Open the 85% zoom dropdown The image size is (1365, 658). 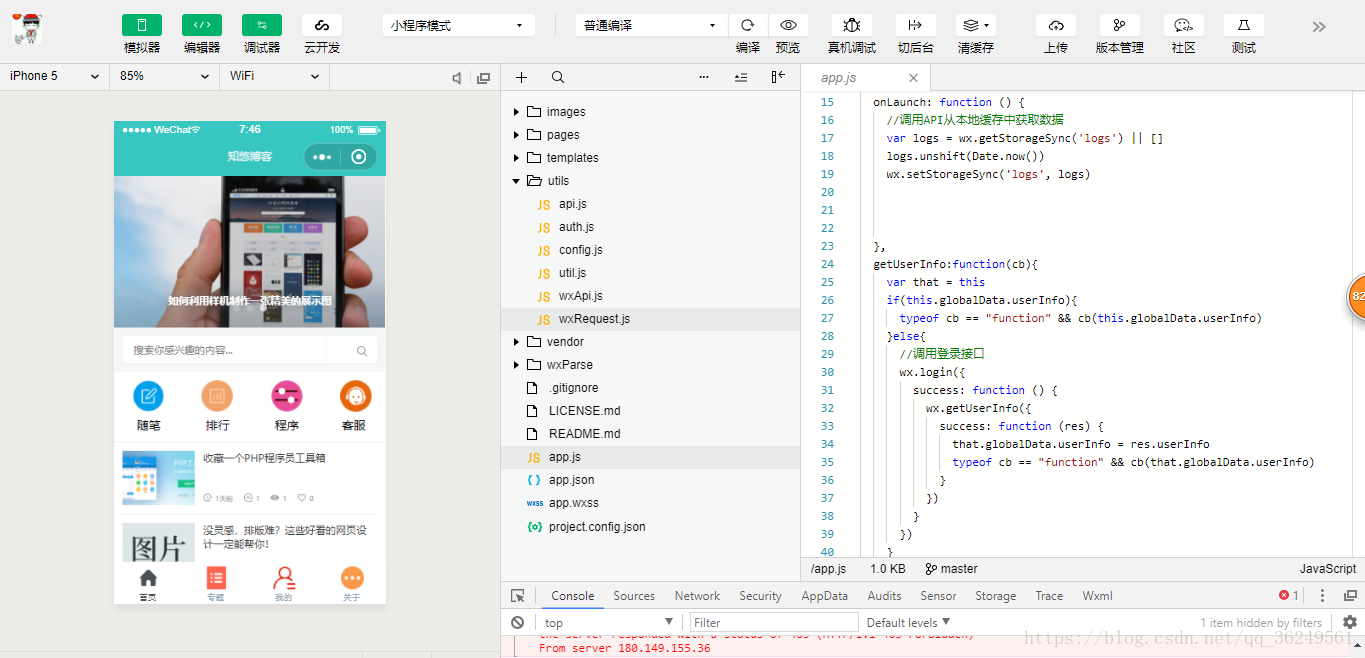point(165,76)
